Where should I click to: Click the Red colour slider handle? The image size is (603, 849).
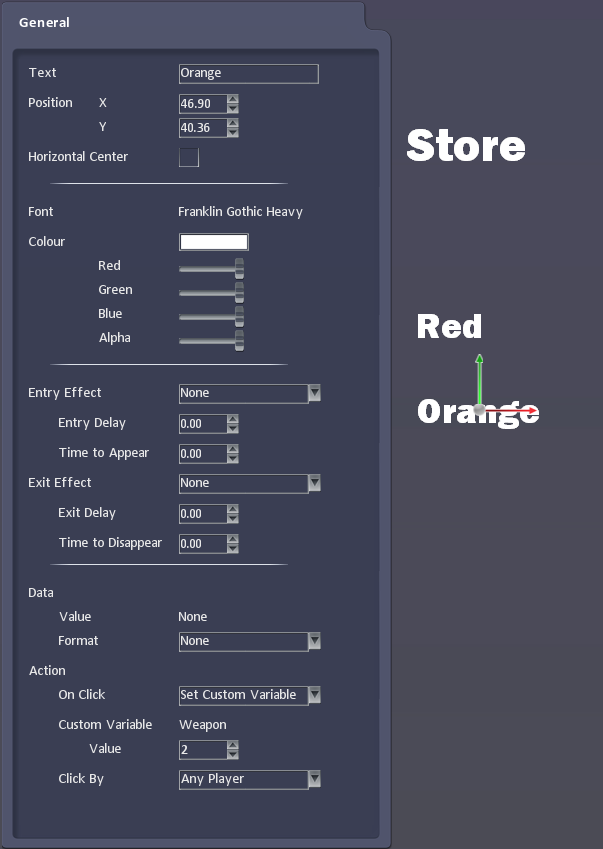coord(239,267)
